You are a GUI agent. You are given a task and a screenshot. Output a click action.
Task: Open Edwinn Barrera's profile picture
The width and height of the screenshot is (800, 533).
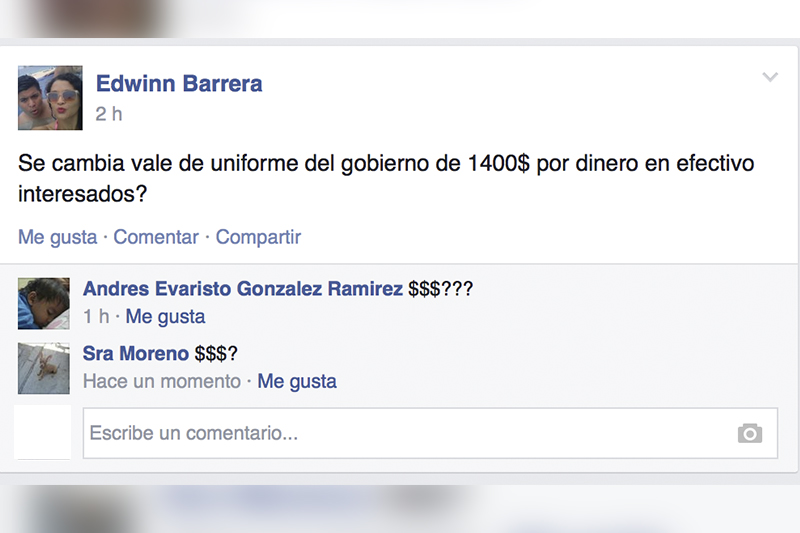[x=50, y=97]
